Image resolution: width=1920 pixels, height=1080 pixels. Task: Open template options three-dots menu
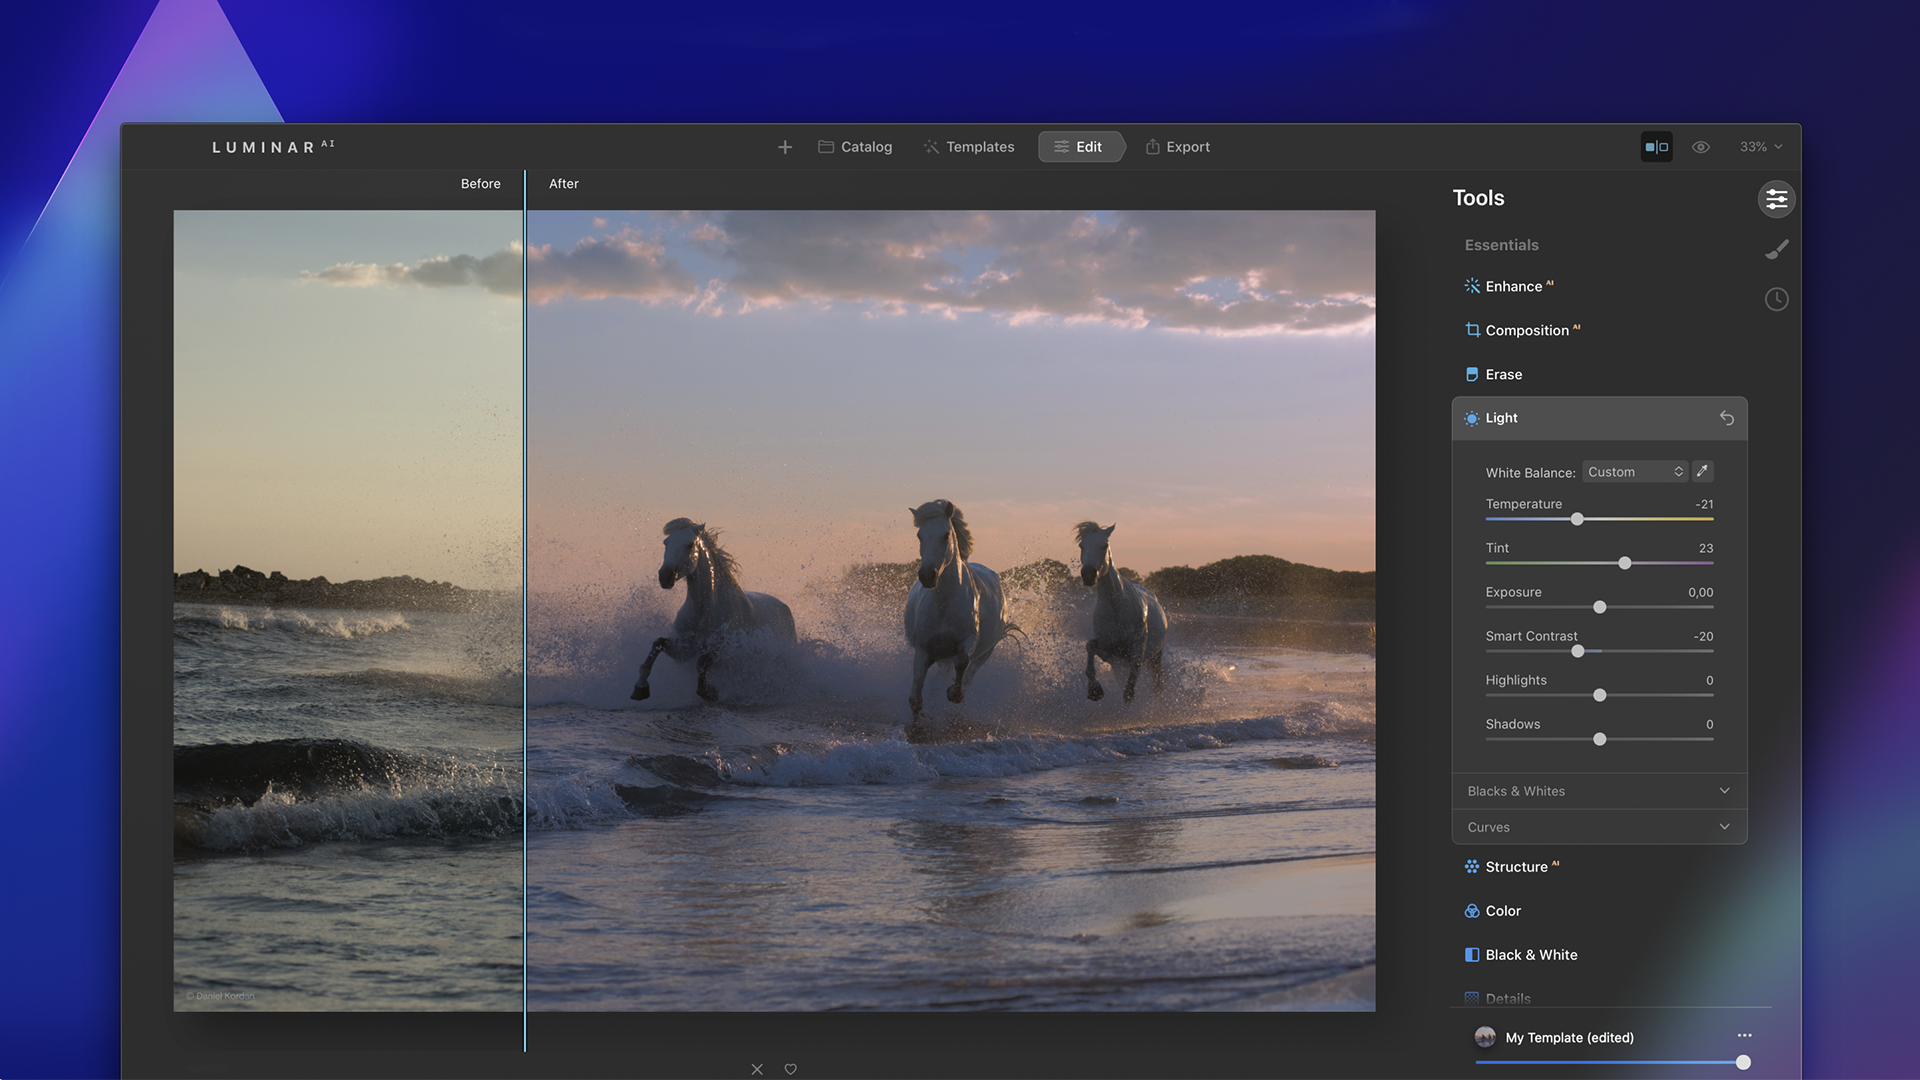[1744, 1035]
